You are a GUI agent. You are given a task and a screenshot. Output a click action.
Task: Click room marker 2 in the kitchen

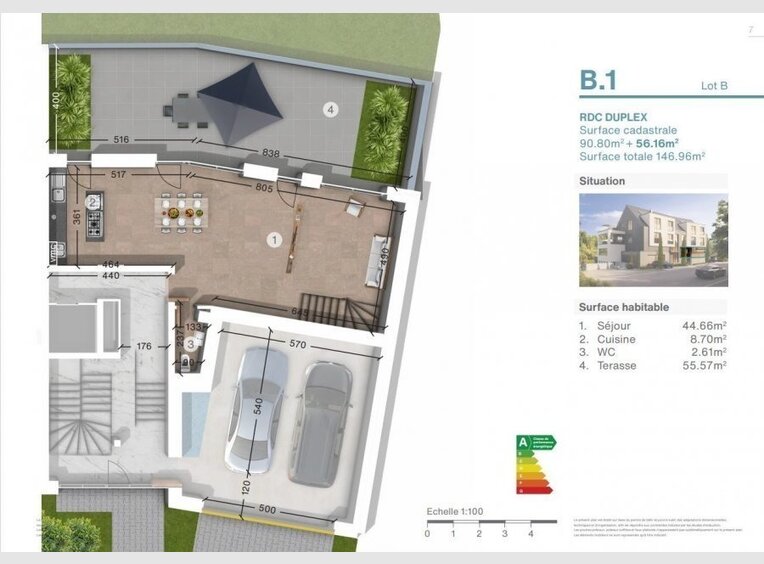point(92,203)
